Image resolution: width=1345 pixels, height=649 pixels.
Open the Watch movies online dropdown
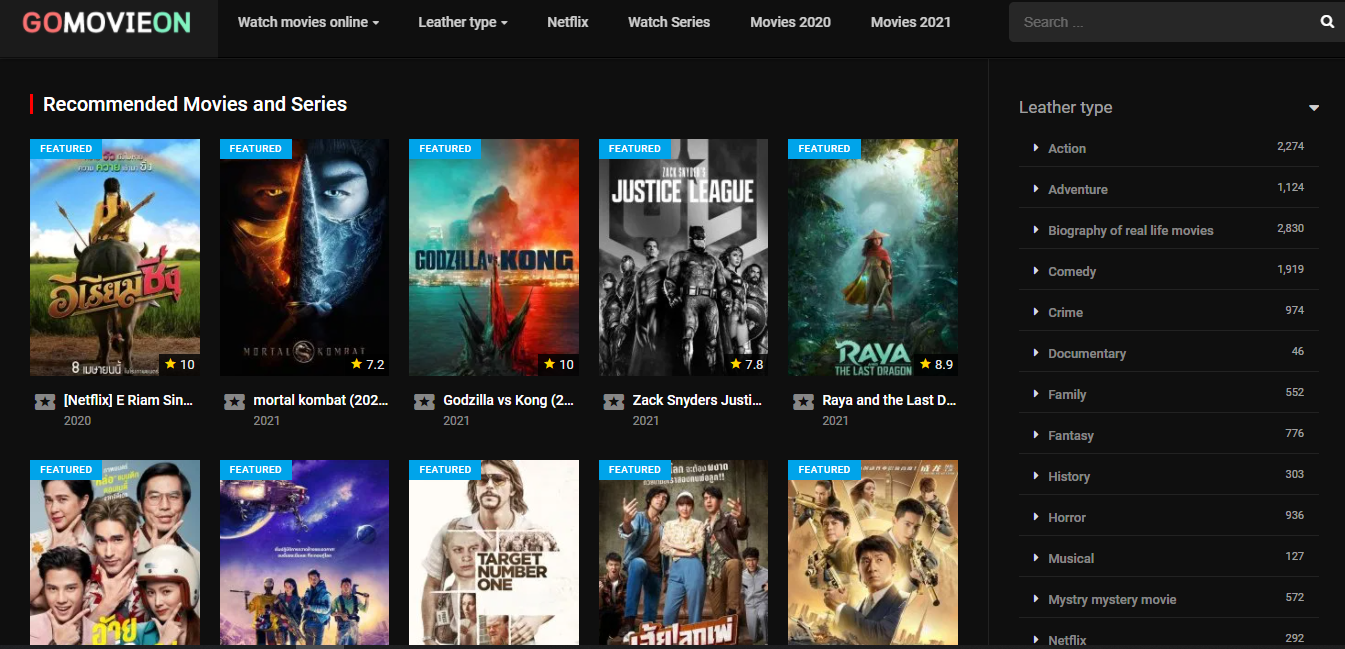click(308, 22)
